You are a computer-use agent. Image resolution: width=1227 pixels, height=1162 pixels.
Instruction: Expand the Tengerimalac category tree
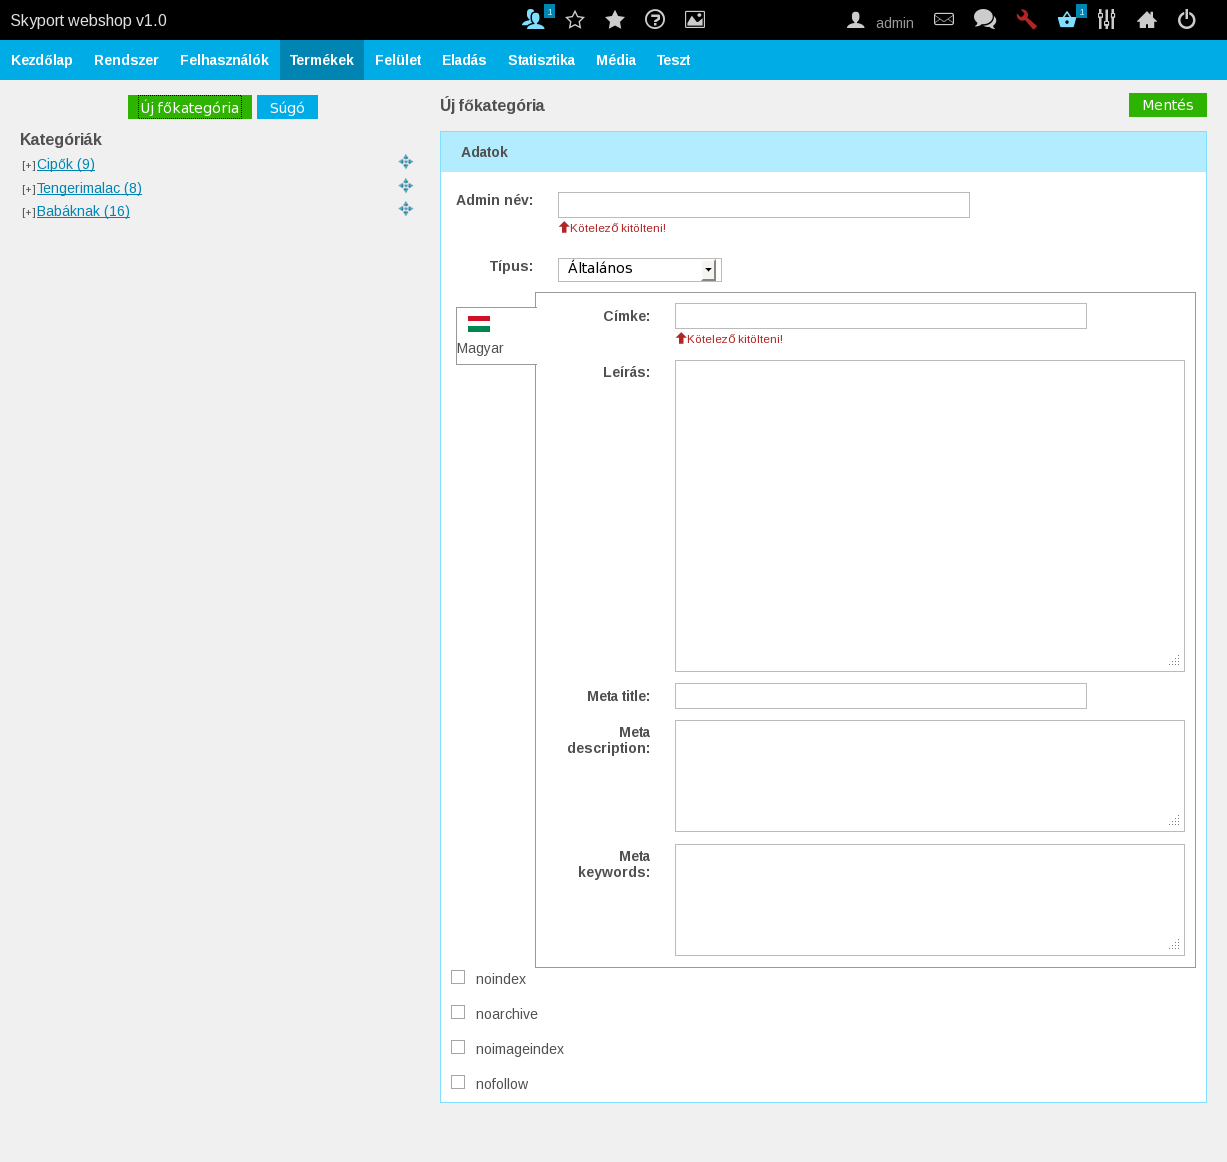(x=29, y=189)
